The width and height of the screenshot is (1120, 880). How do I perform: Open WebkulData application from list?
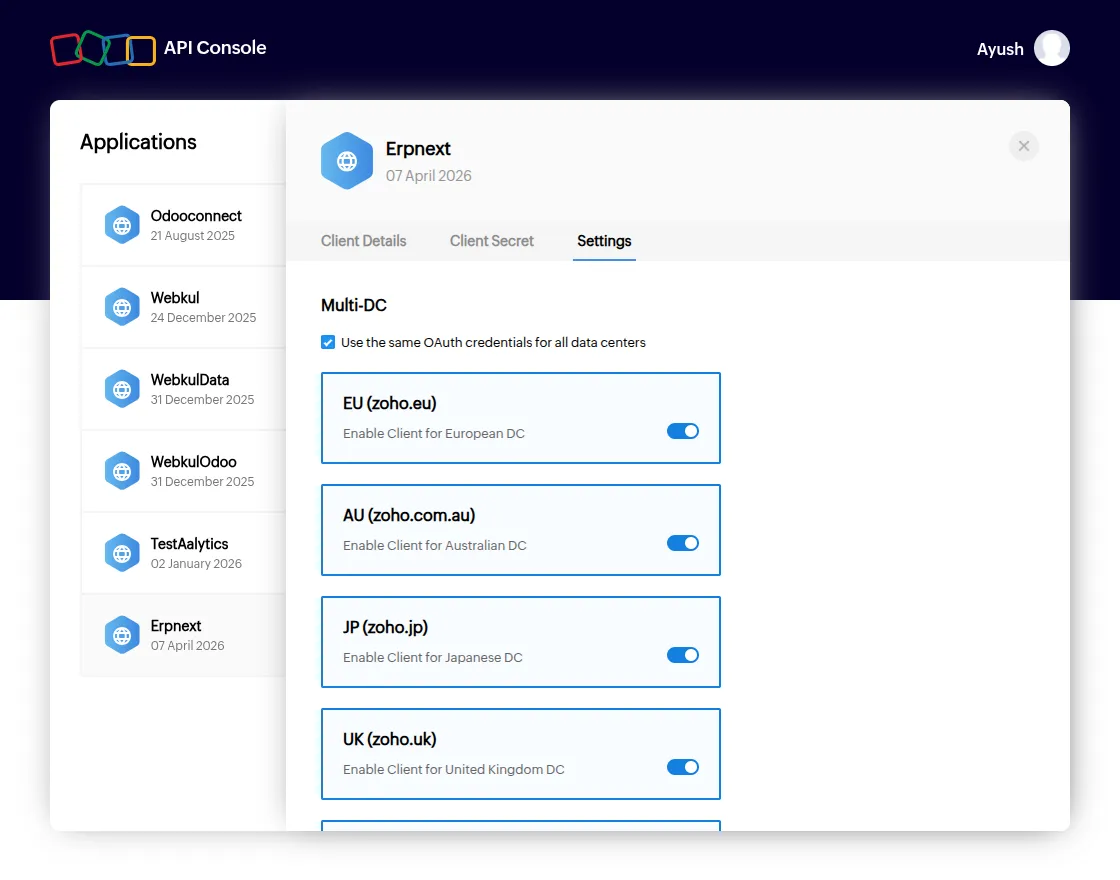pos(184,389)
